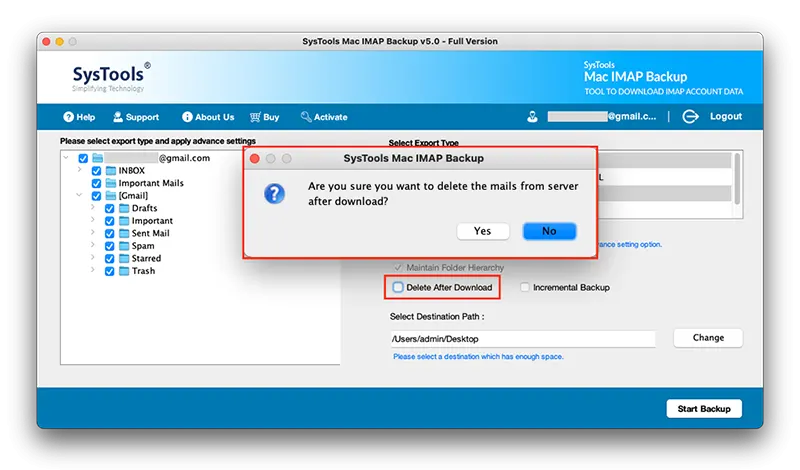800x470 pixels.
Task: Uncheck the [Gmail] checkbox
Action: (96, 195)
